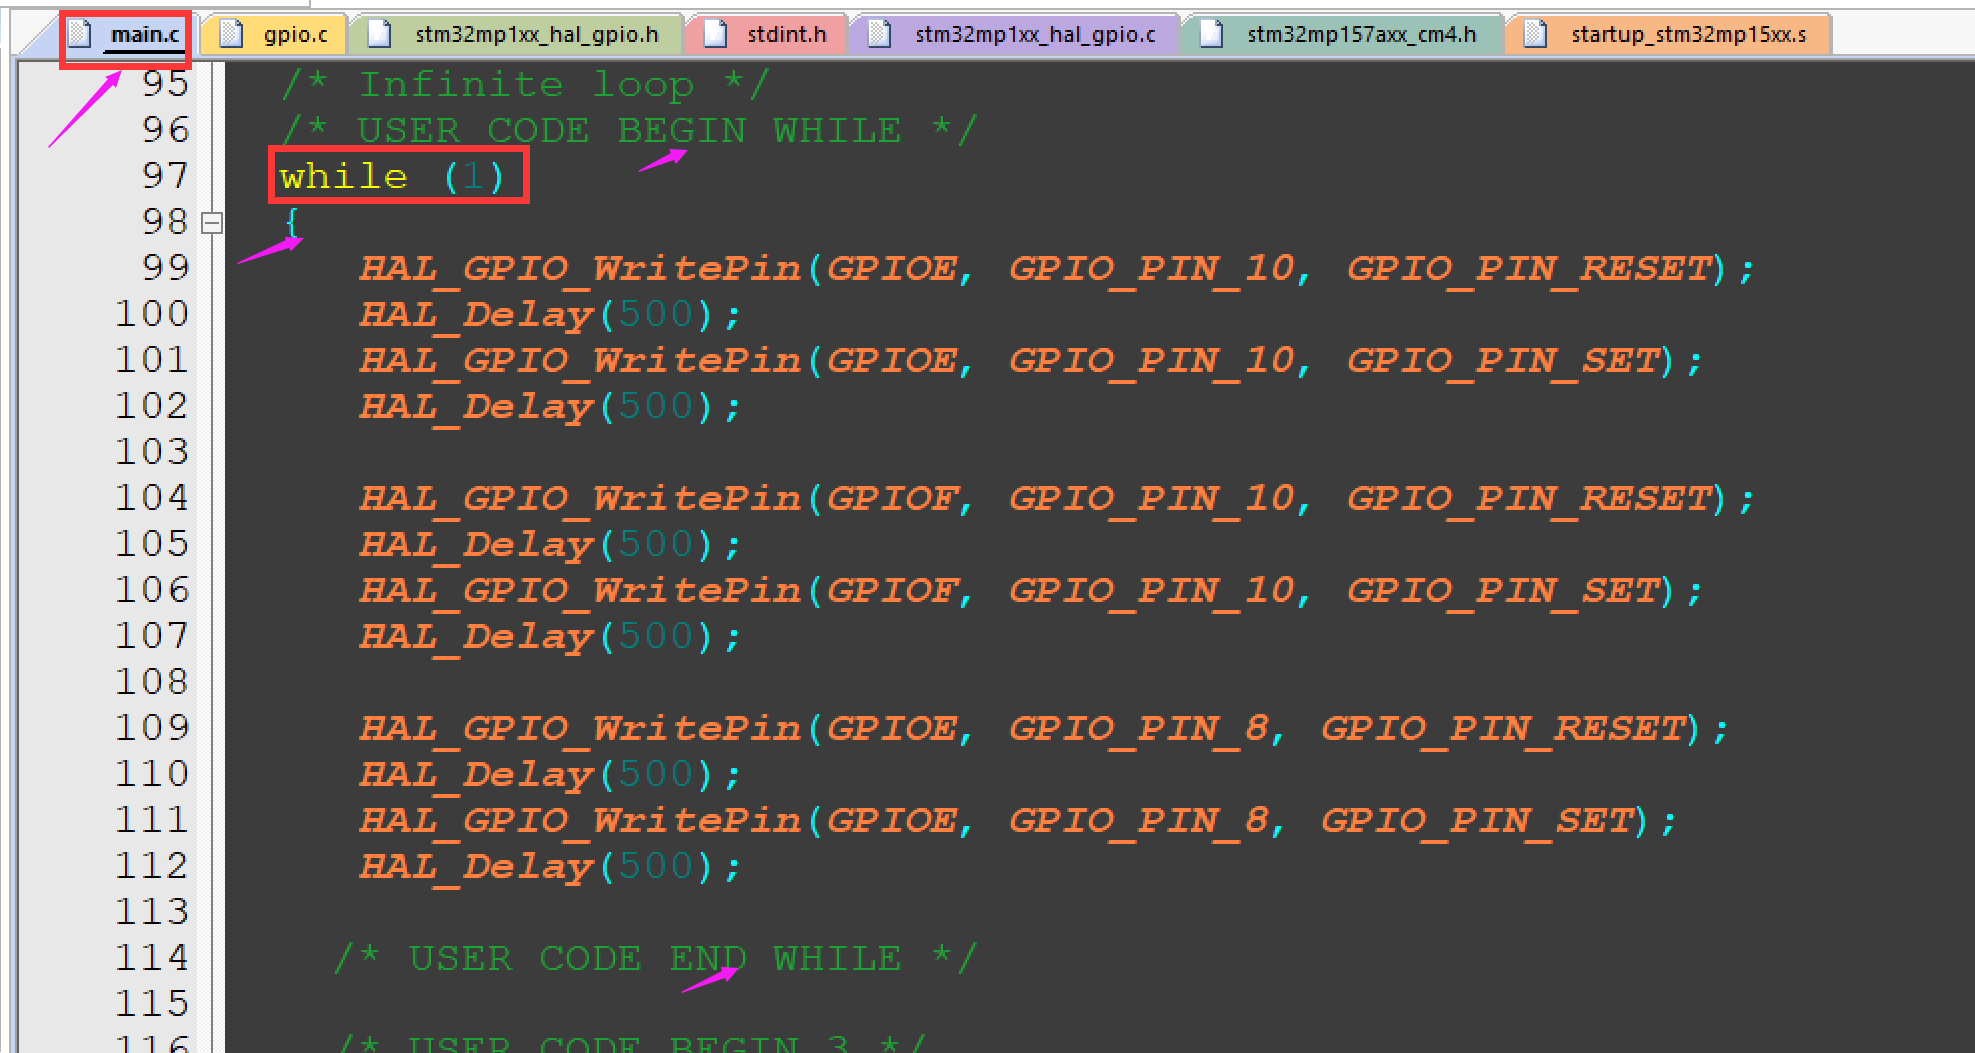This screenshot has height=1053, width=1975.
Task: Click the stm32mp1xx_hal_gpio.c tab file icon
Action: click(x=880, y=34)
